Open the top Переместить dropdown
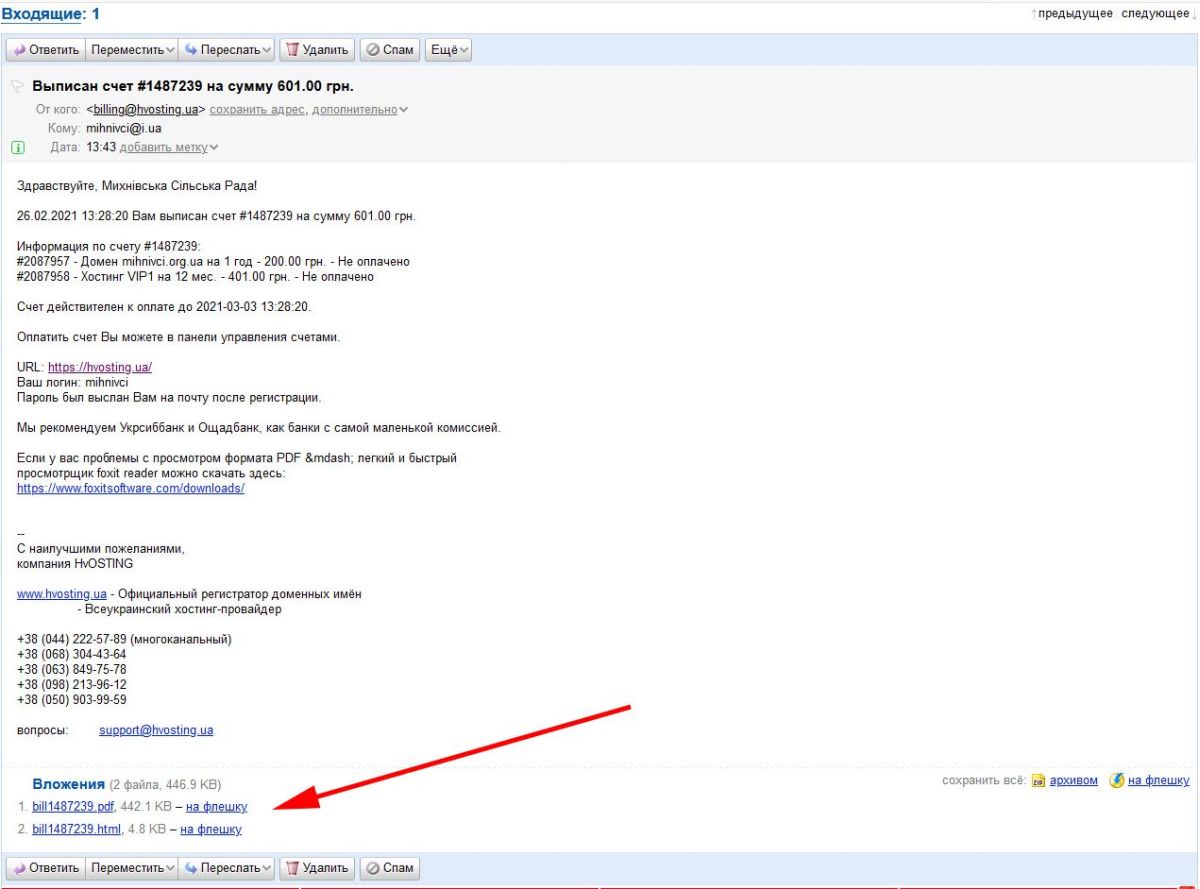The width and height of the screenshot is (1200, 889). 132,50
